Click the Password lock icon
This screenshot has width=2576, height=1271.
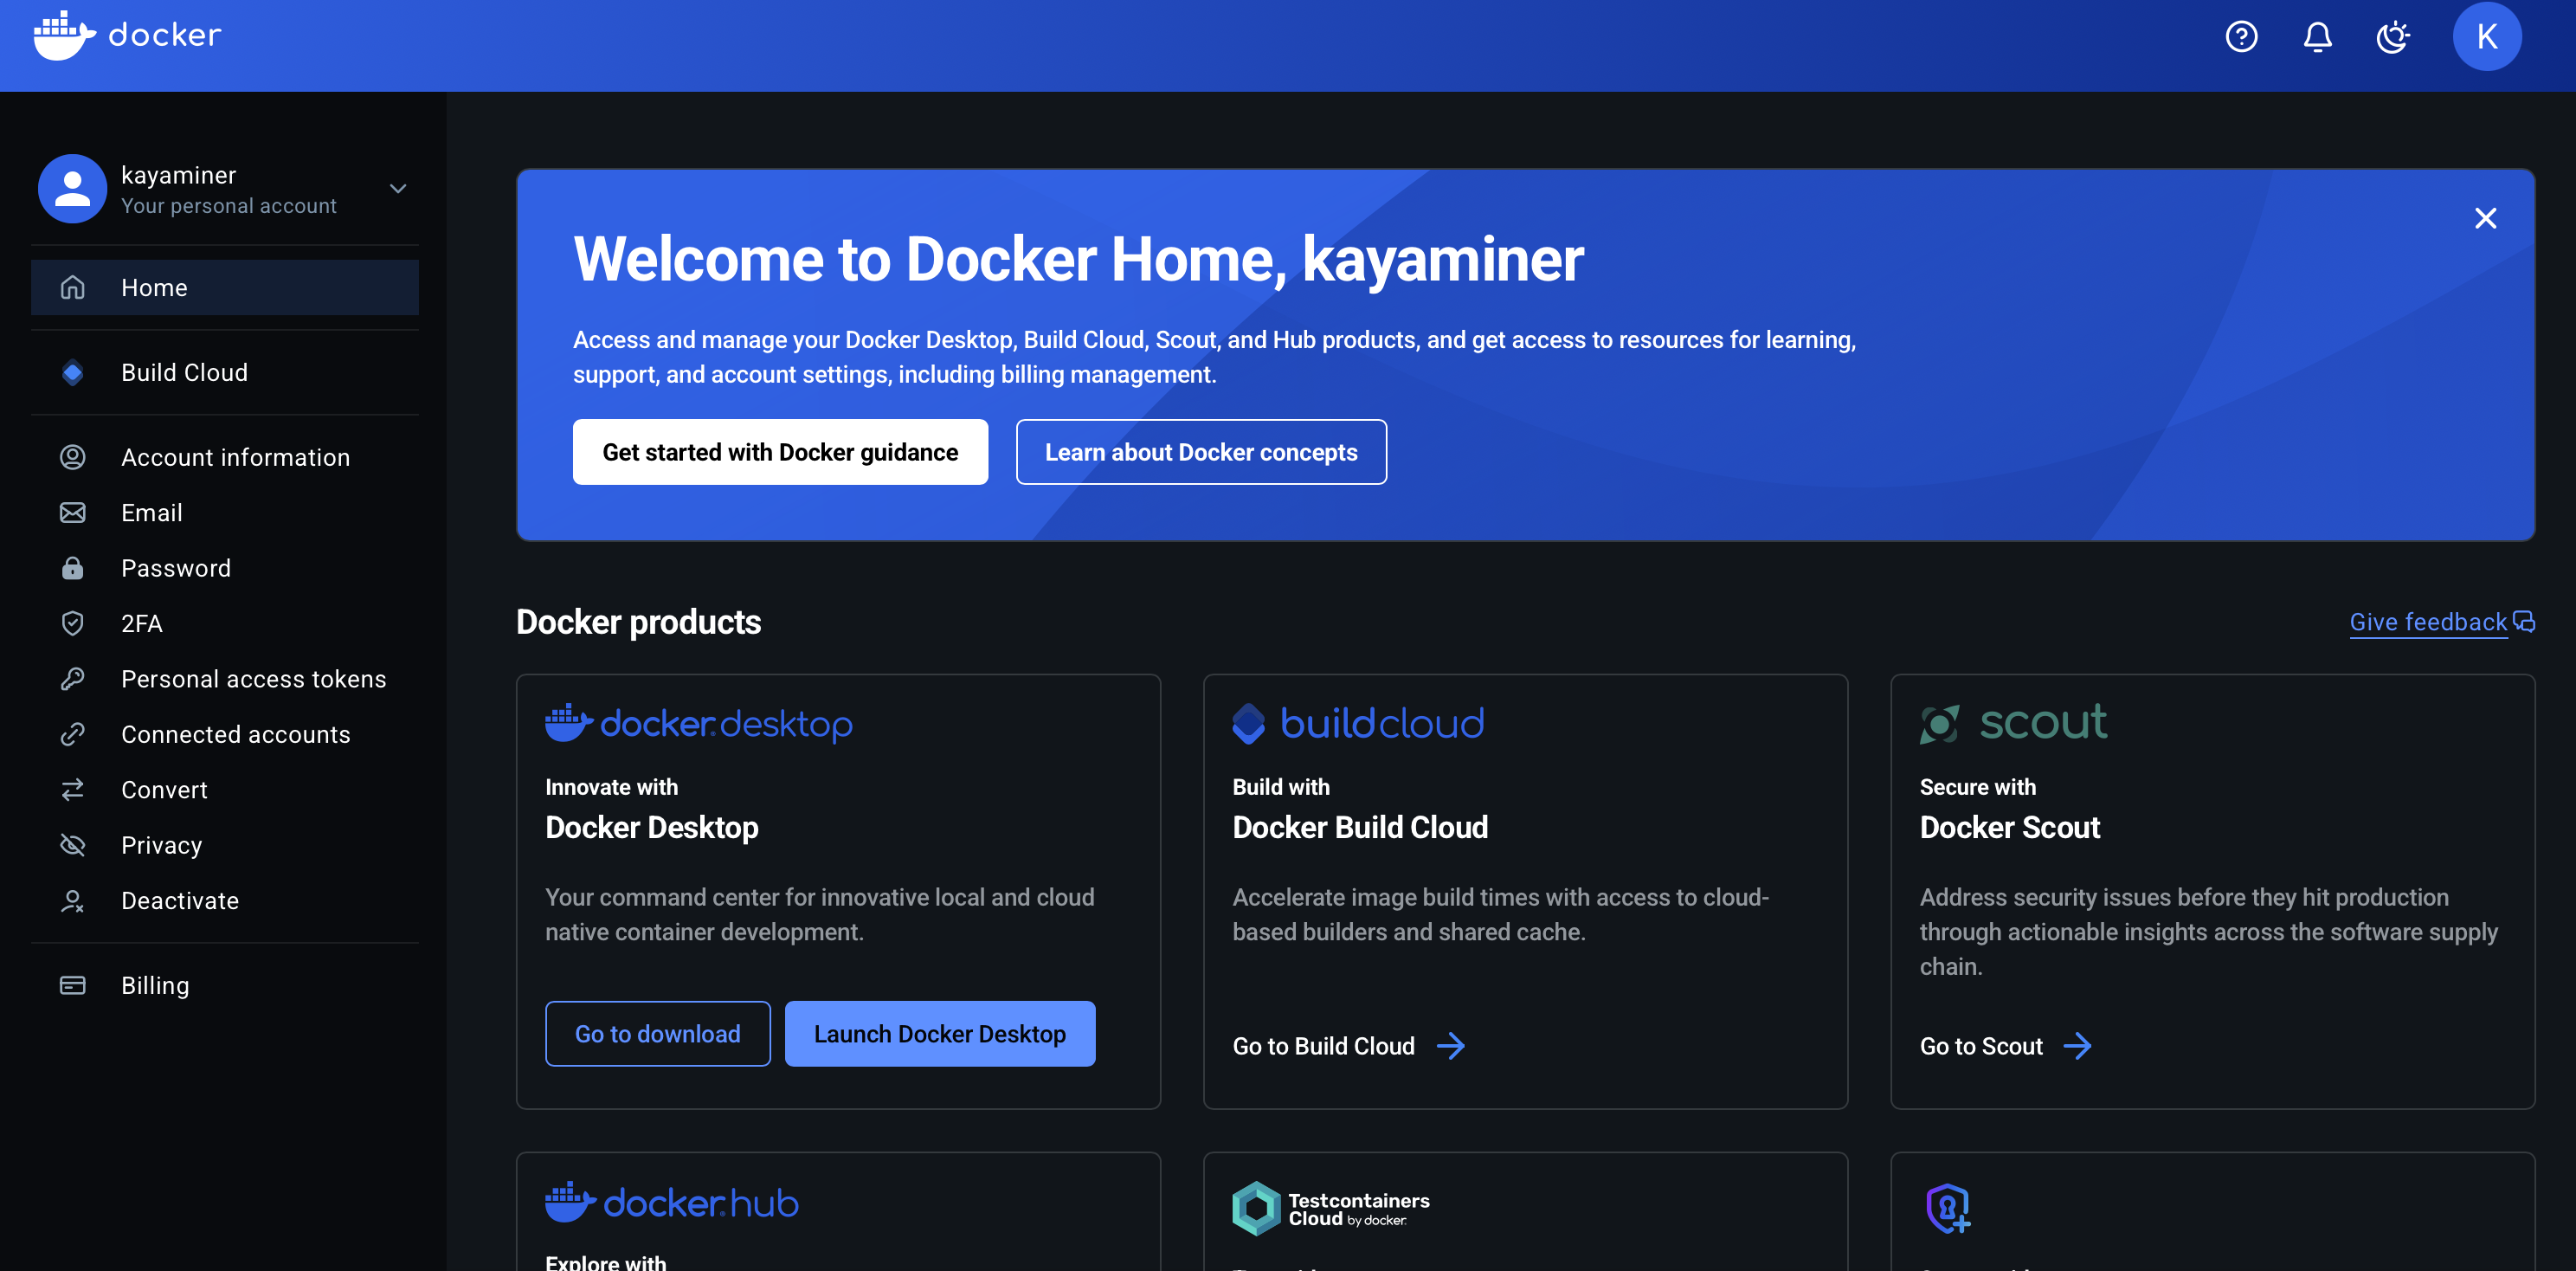pos(72,568)
